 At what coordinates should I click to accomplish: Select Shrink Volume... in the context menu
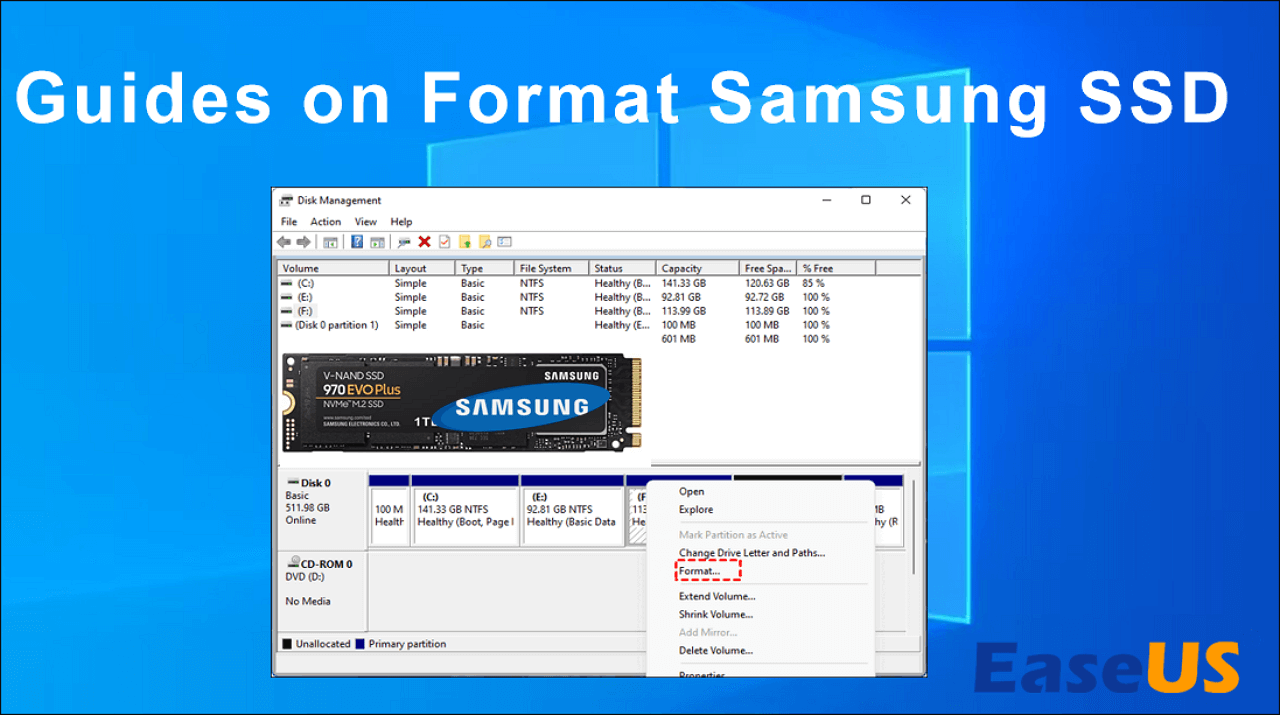click(716, 615)
